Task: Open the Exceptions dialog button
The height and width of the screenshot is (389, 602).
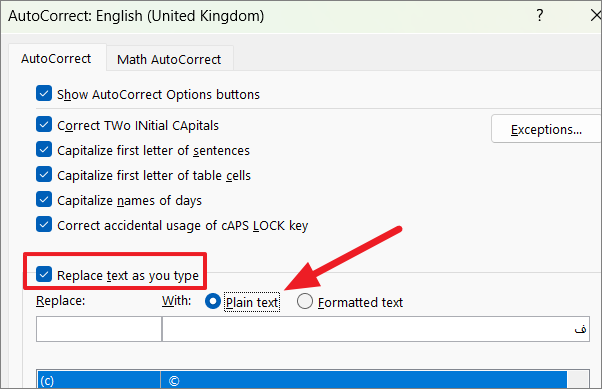Action: click(546, 129)
